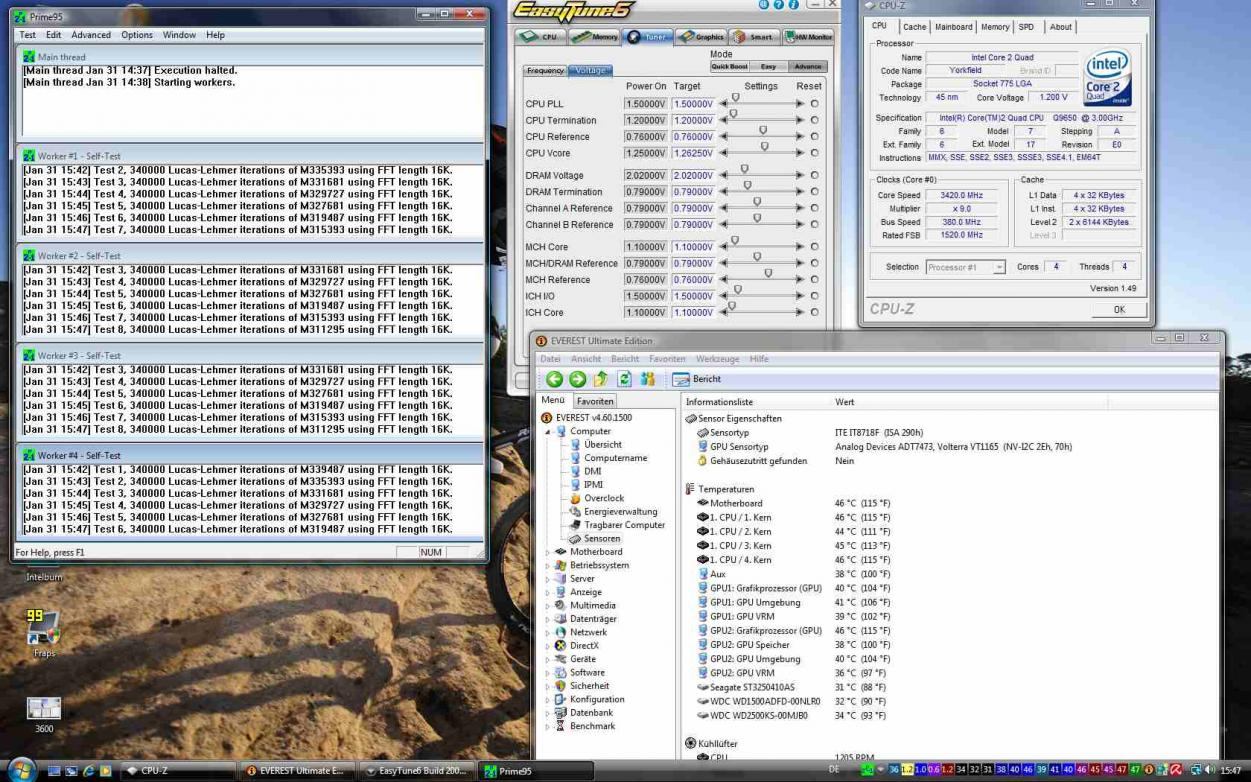Expand the Server tree node
The height and width of the screenshot is (782, 1251).
tap(548, 579)
